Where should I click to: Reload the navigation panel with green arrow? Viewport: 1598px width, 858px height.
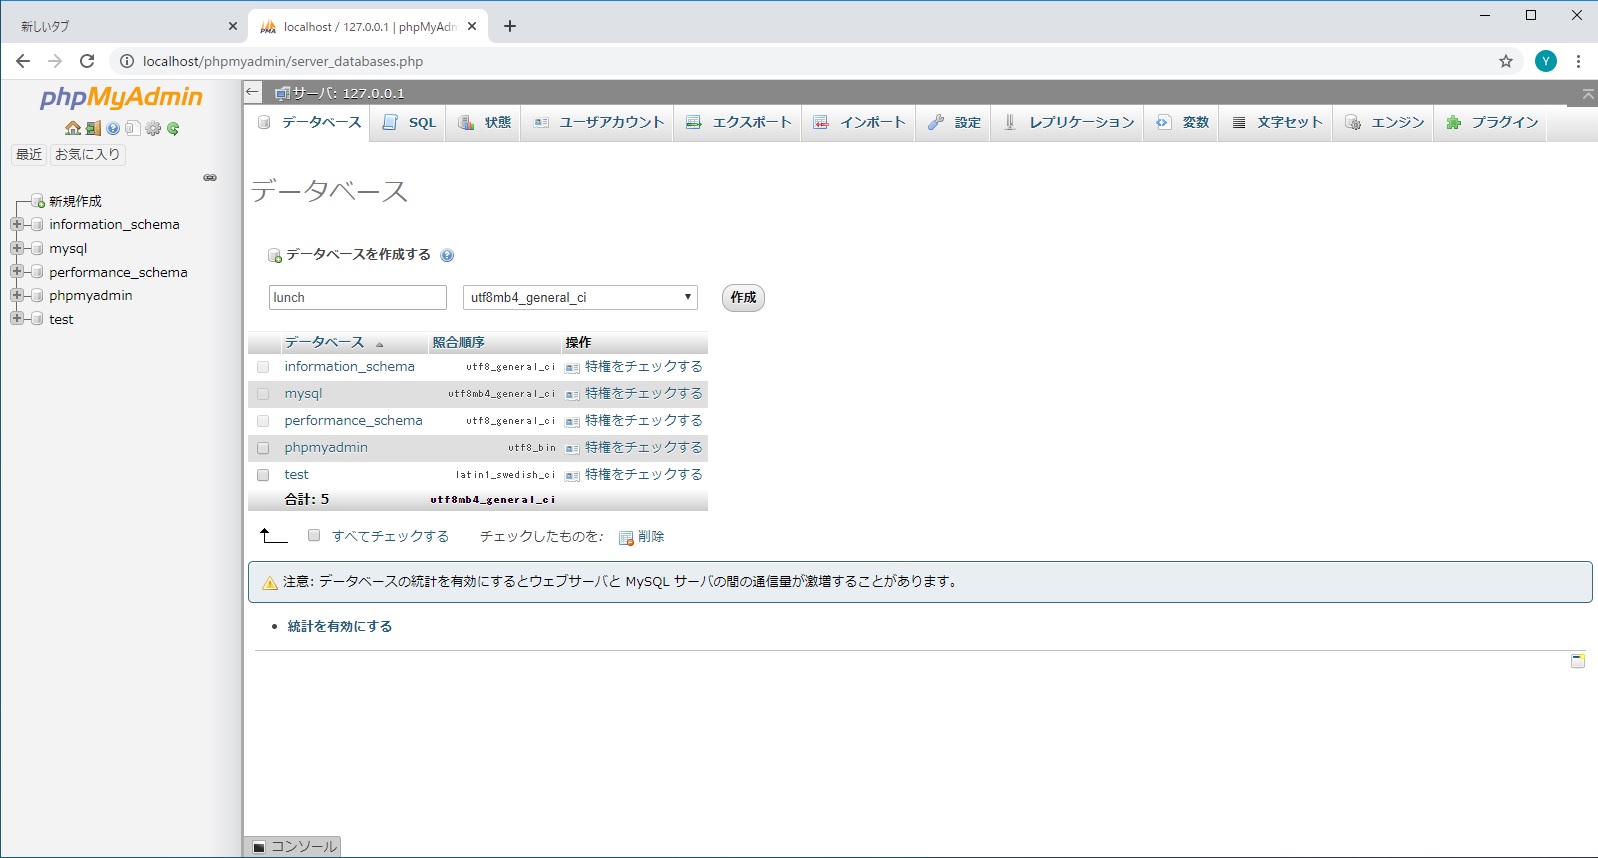click(x=173, y=128)
